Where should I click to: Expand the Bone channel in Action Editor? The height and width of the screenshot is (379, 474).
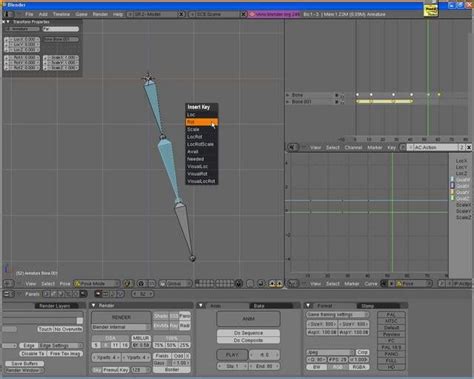point(288,95)
